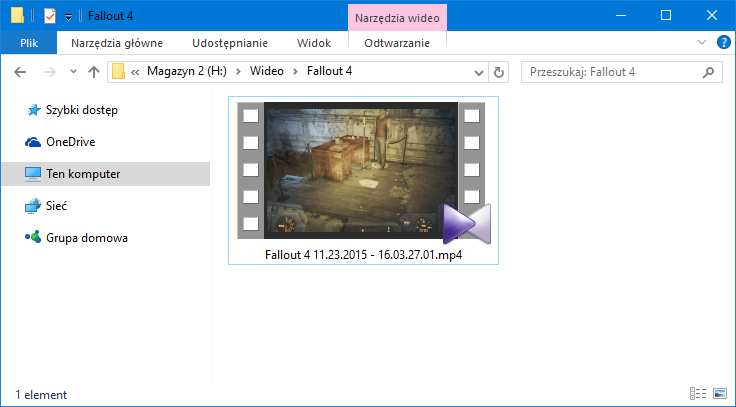The width and height of the screenshot is (736, 407).
Task: Expand the chevron after Wideo
Action: coord(295,72)
